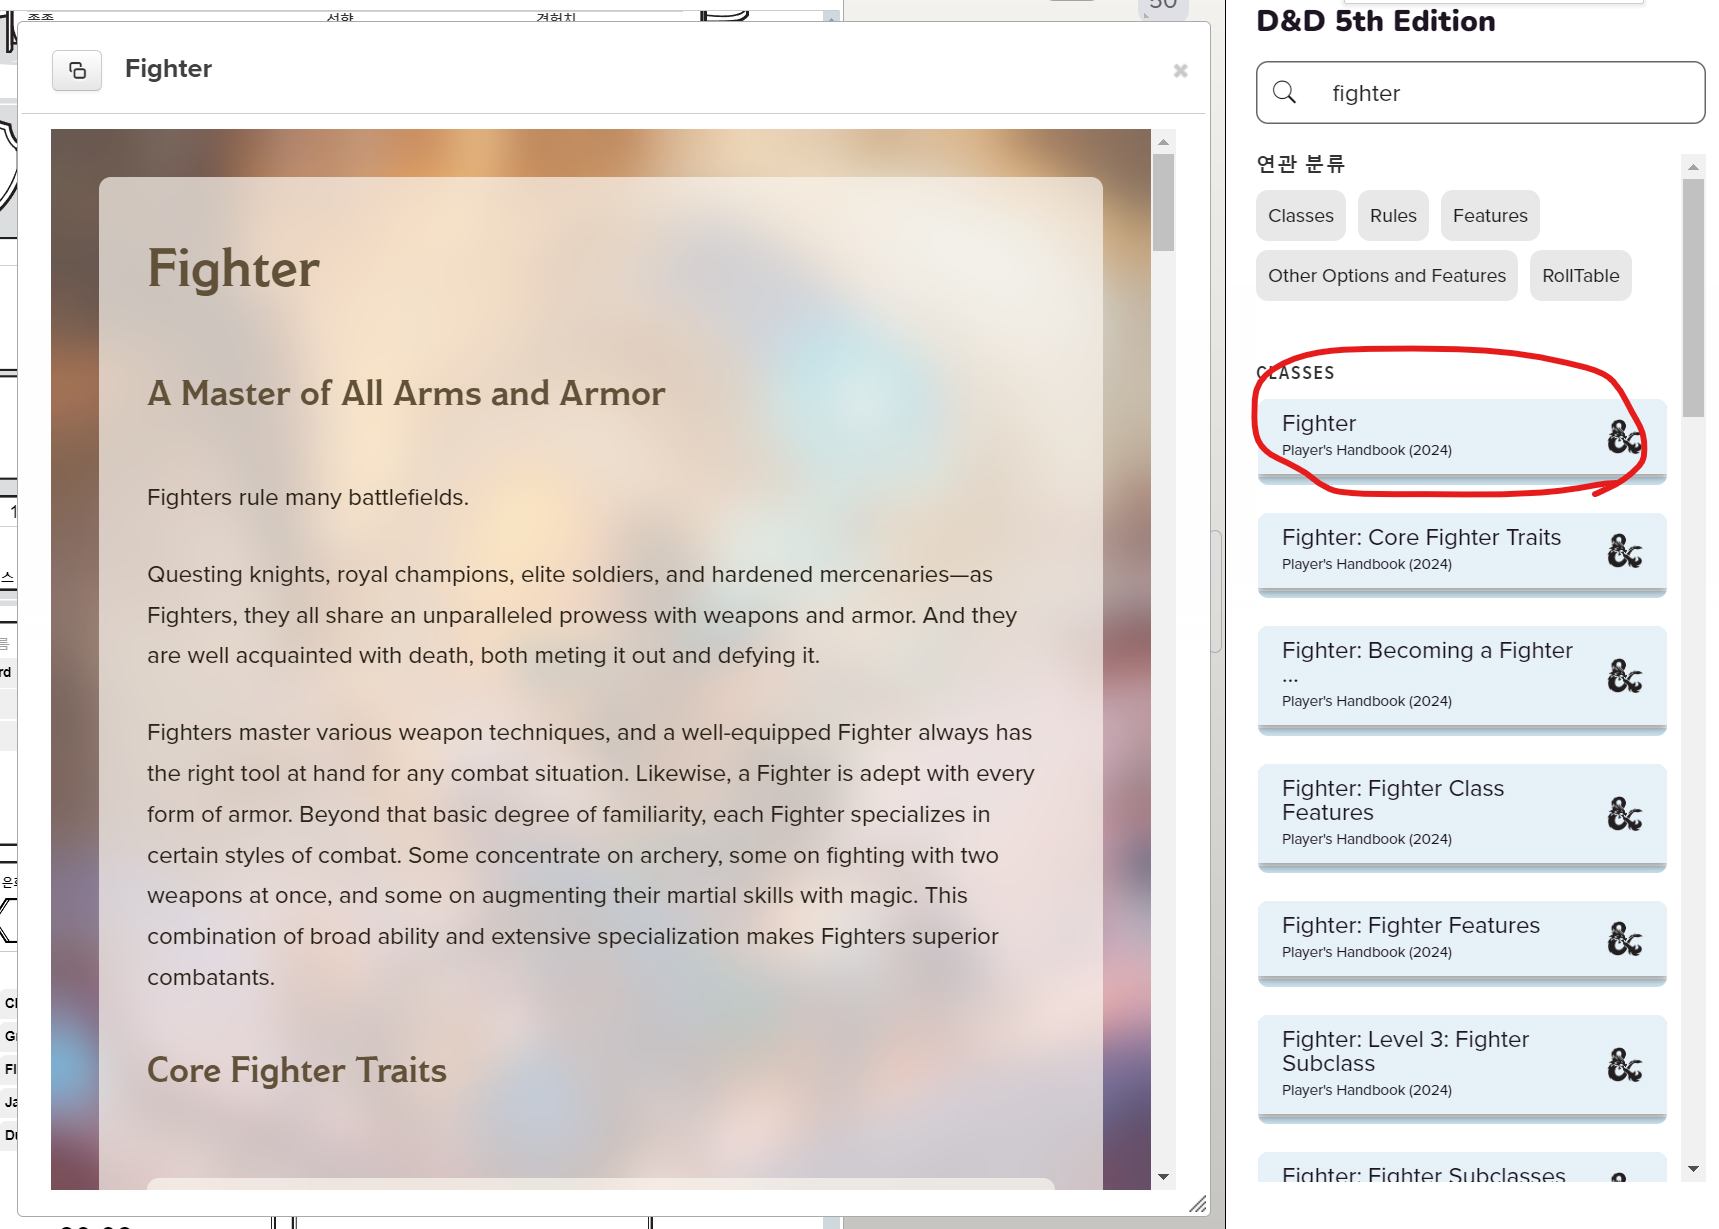Click D&D ampersand icon on Becoming a Fighter card
This screenshot has height=1229, width=1719.
(1625, 676)
